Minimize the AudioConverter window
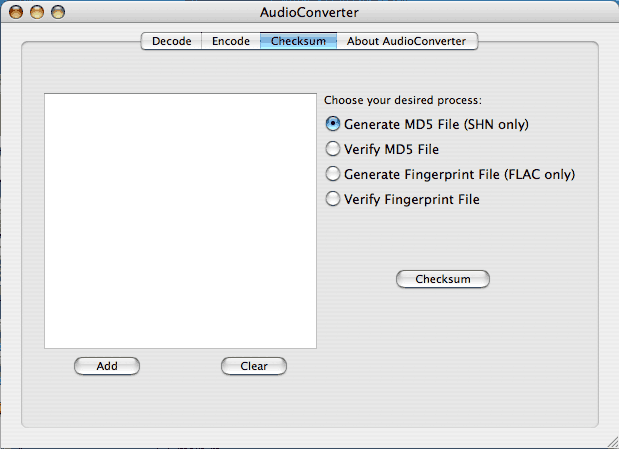619x449 pixels. click(37, 12)
